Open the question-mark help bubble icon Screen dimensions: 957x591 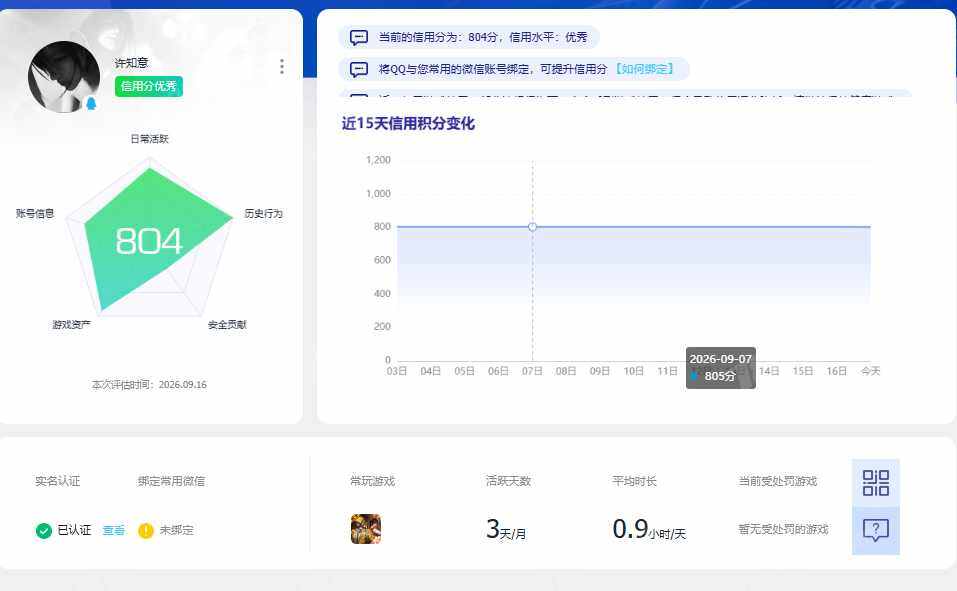(875, 530)
